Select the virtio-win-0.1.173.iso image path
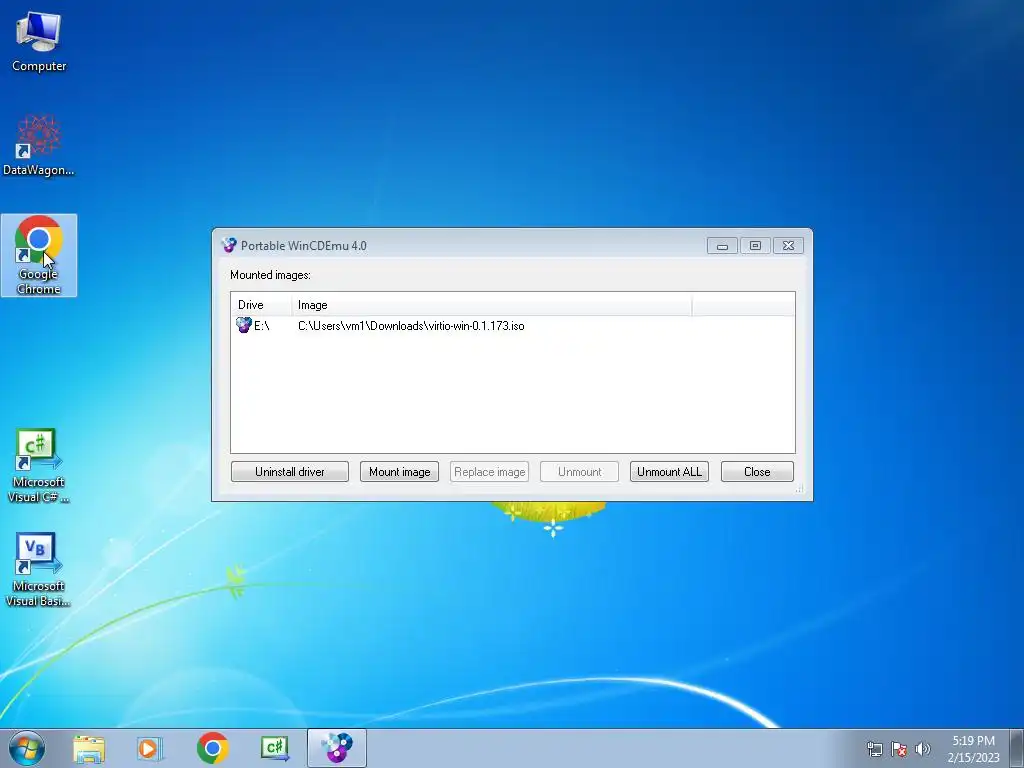Viewport: 1024px width, 768px height. [411, 326]
